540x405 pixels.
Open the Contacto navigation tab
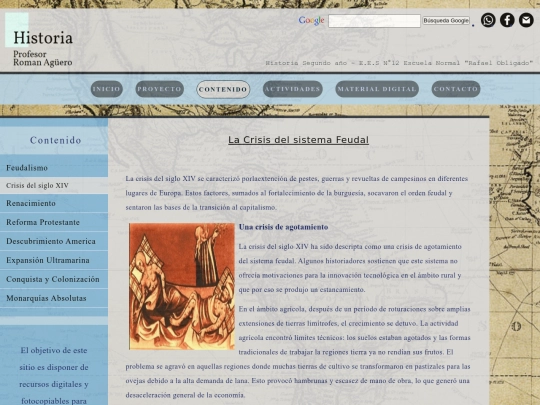pos(456,89)
